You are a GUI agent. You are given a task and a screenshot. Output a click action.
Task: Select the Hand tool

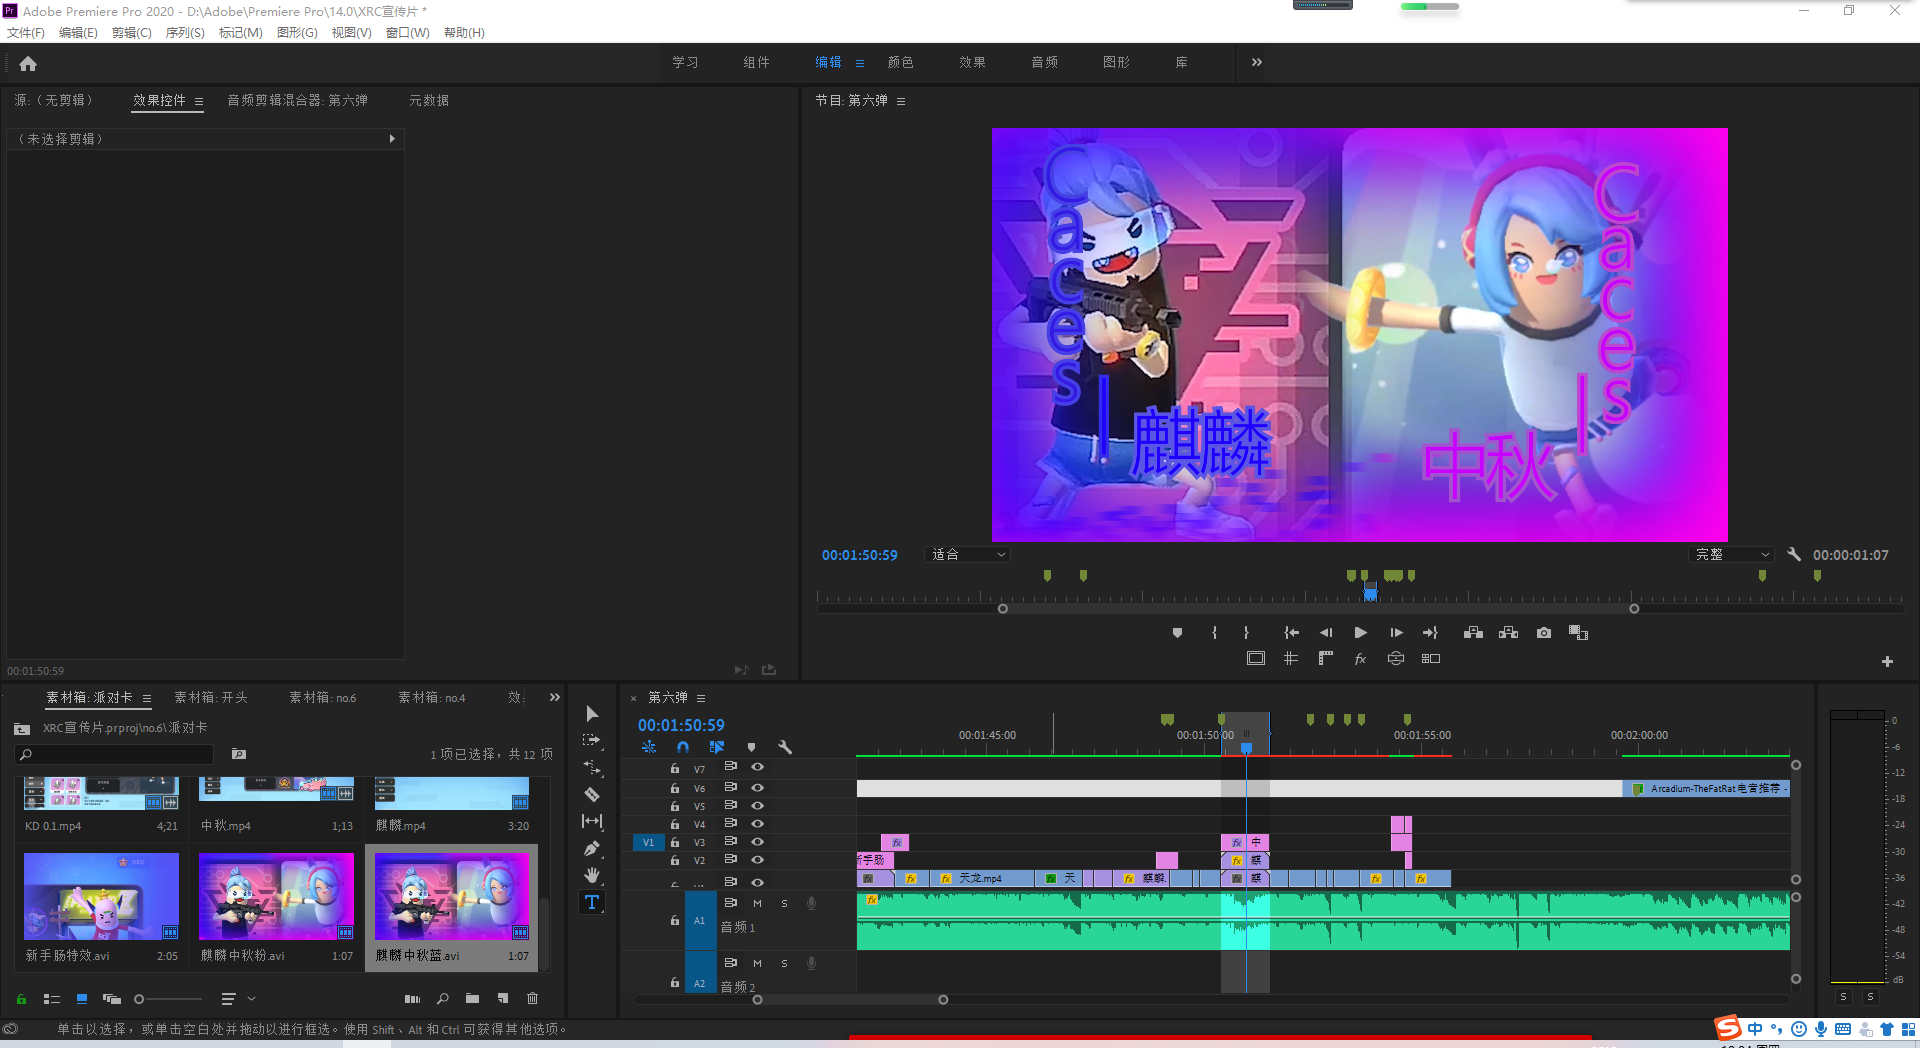coord(592,875)
